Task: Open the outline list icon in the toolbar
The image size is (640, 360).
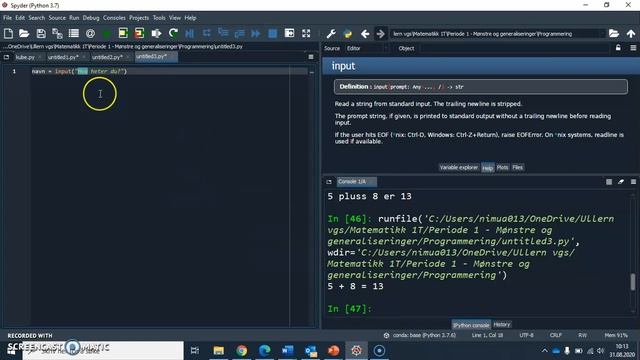Action: pyautogui.click(x=74, y=33)
